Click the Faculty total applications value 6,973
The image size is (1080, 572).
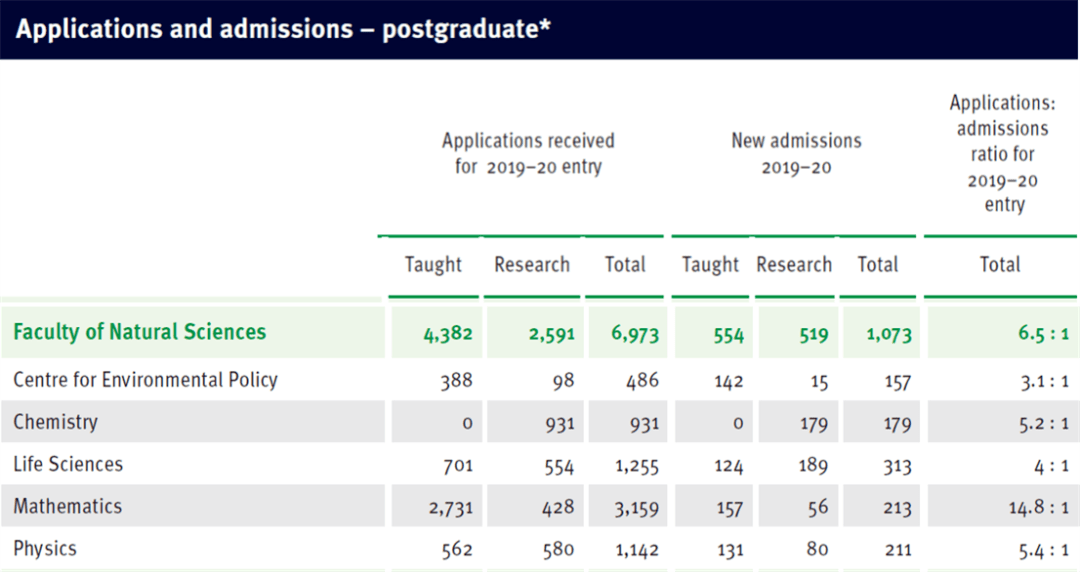click(634, 335)
